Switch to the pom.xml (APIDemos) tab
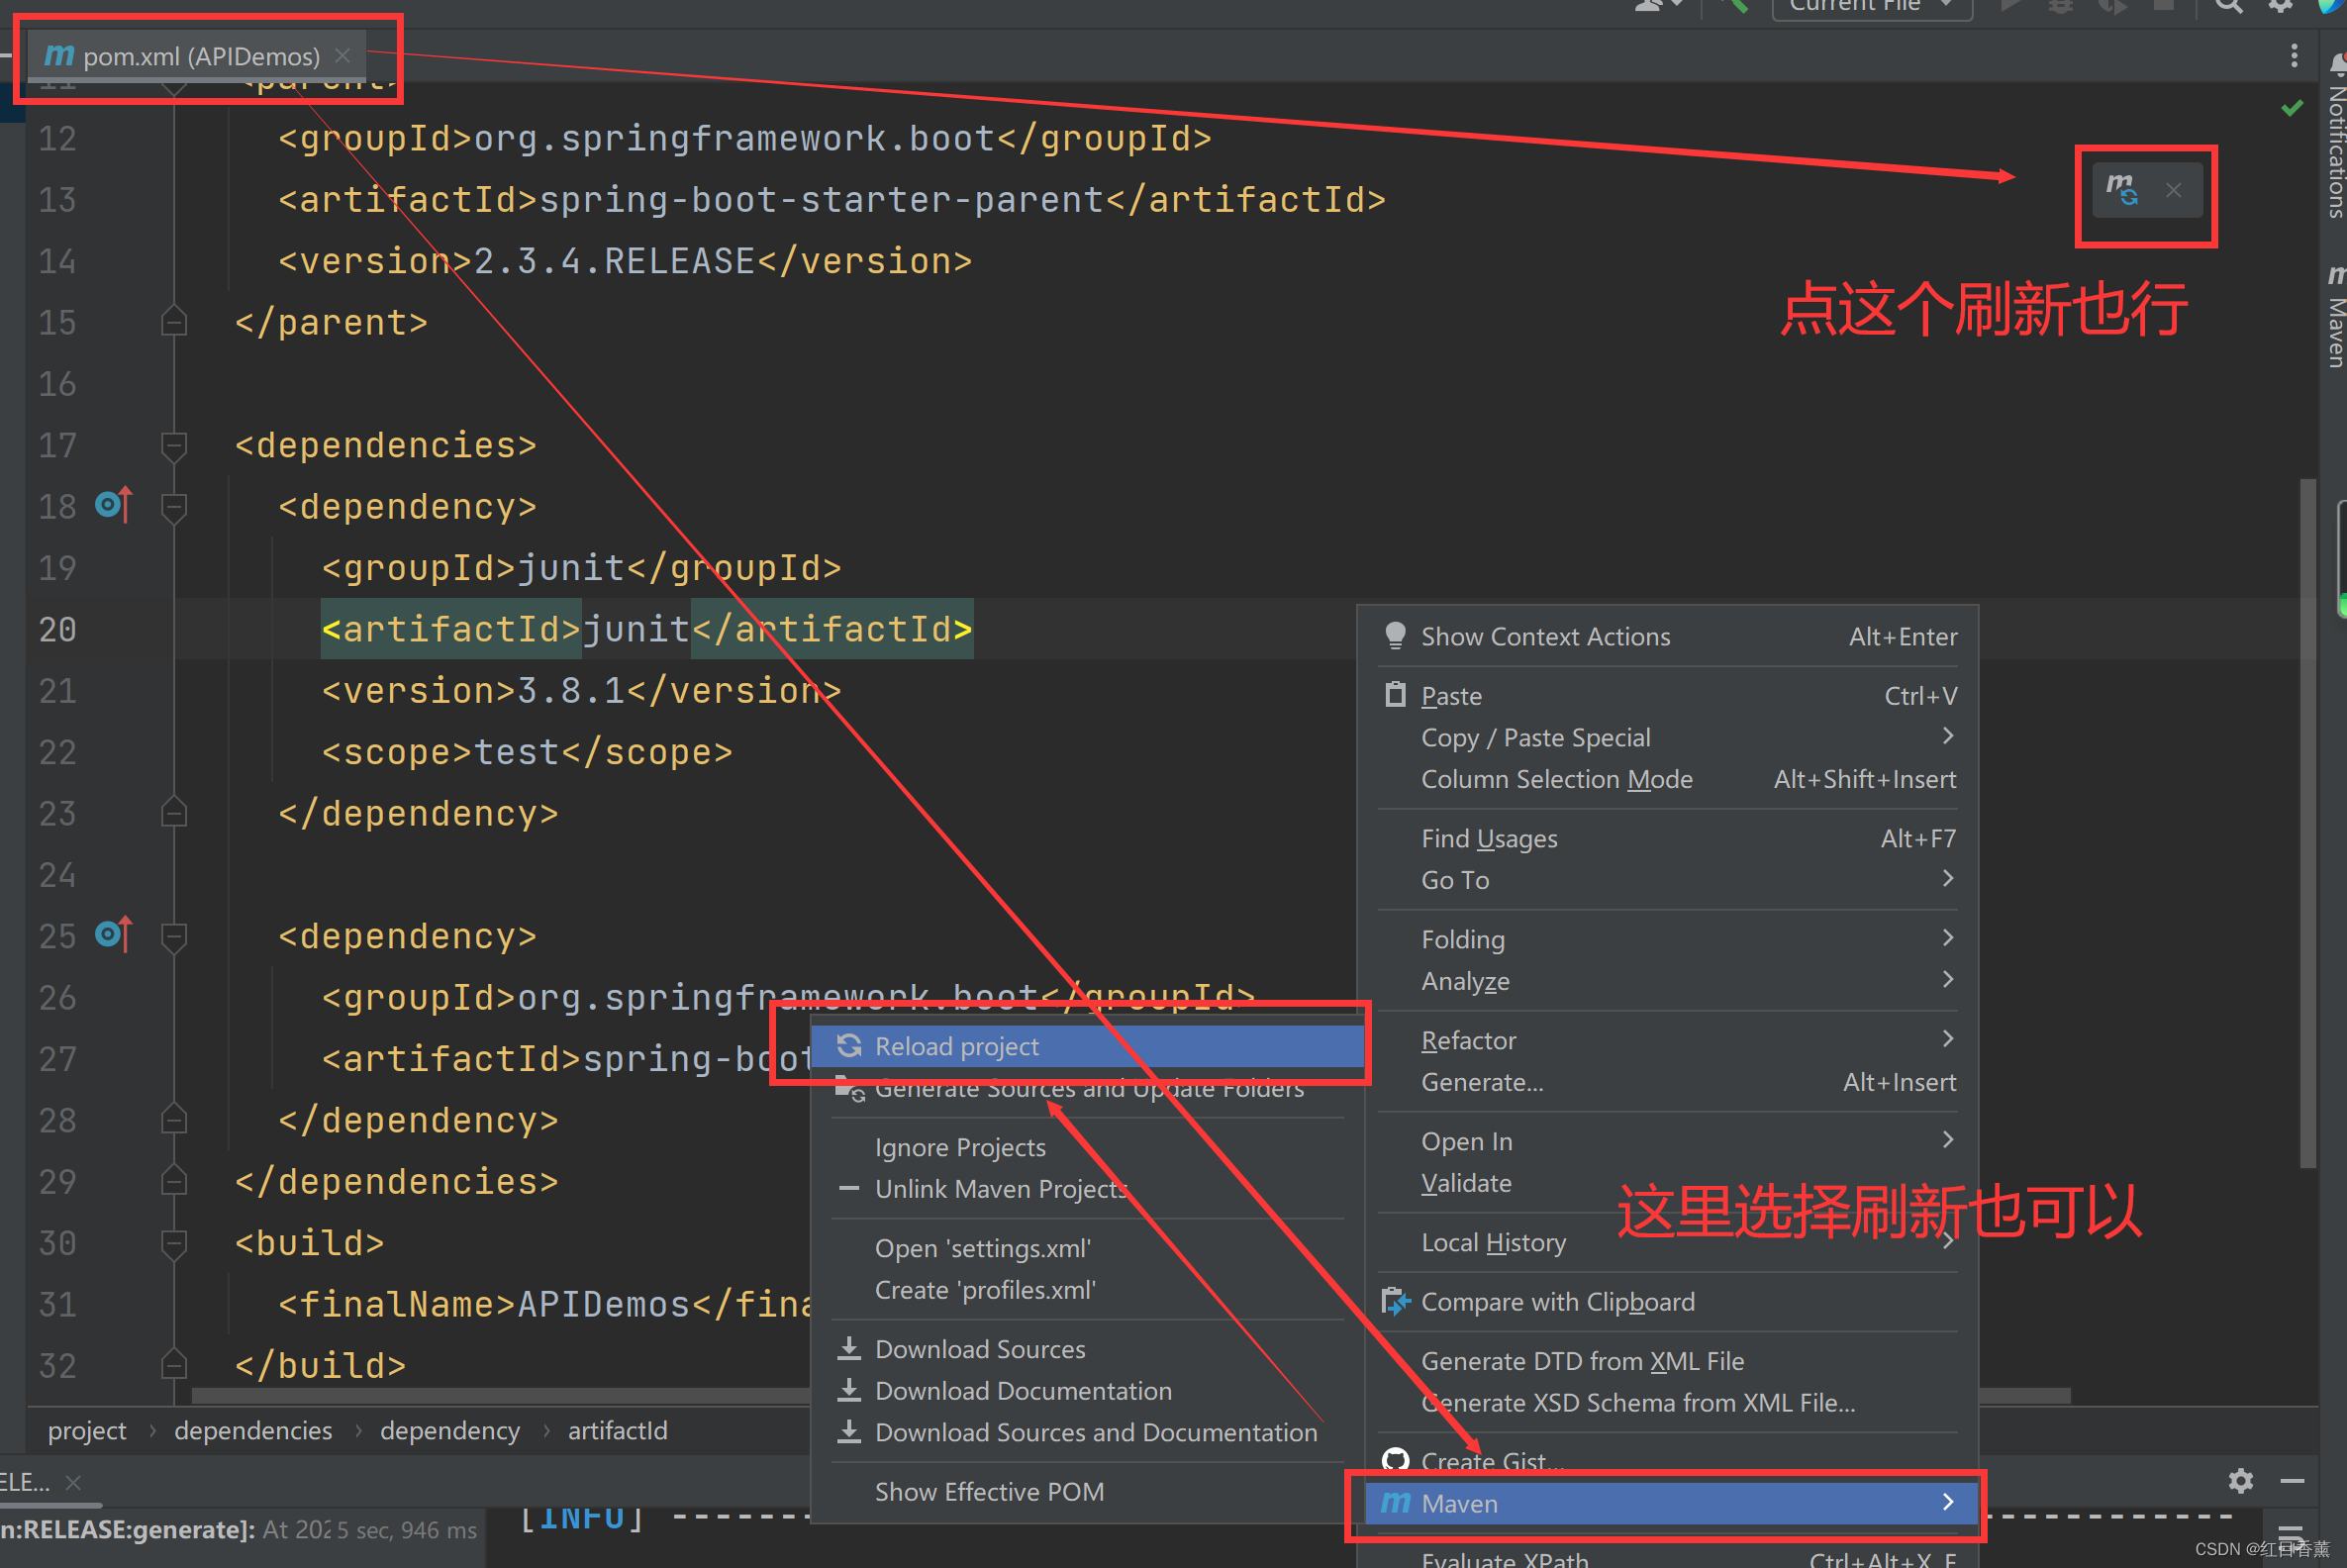This screenshot has height=1568, width=2347. [200, 56]
